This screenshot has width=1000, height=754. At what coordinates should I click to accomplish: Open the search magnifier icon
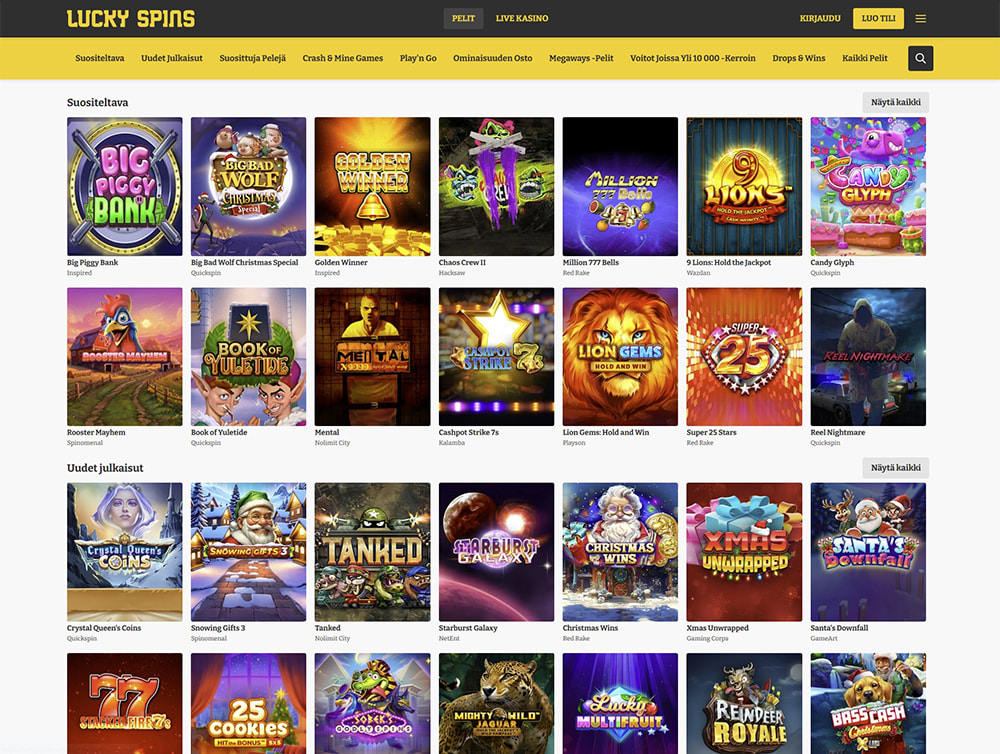[x=920, y=58]
